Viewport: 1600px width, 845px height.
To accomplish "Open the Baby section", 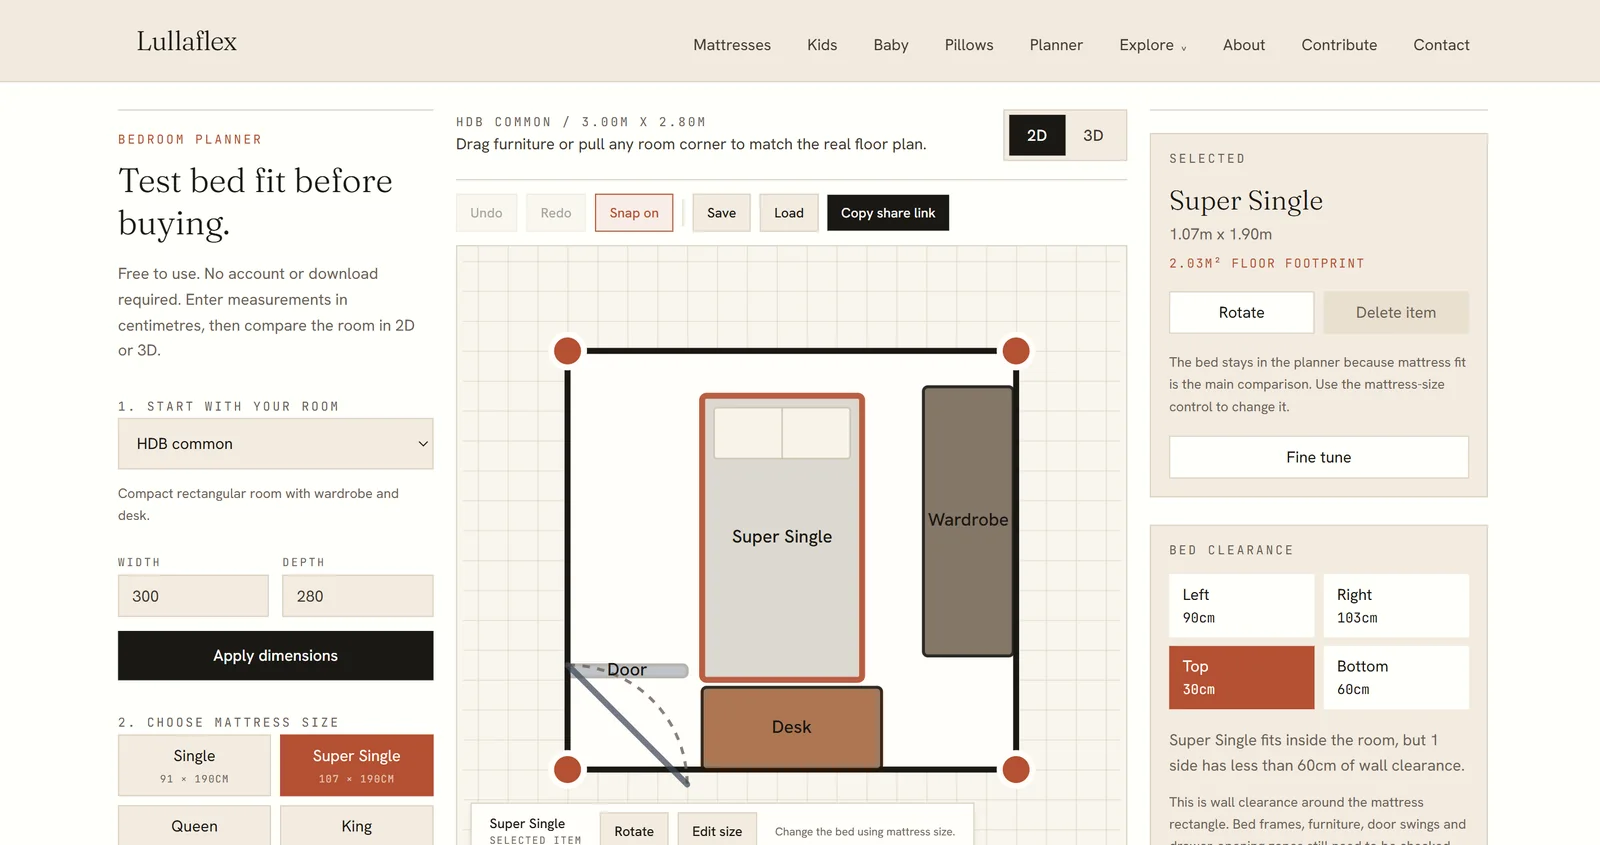I will point(891,45).
